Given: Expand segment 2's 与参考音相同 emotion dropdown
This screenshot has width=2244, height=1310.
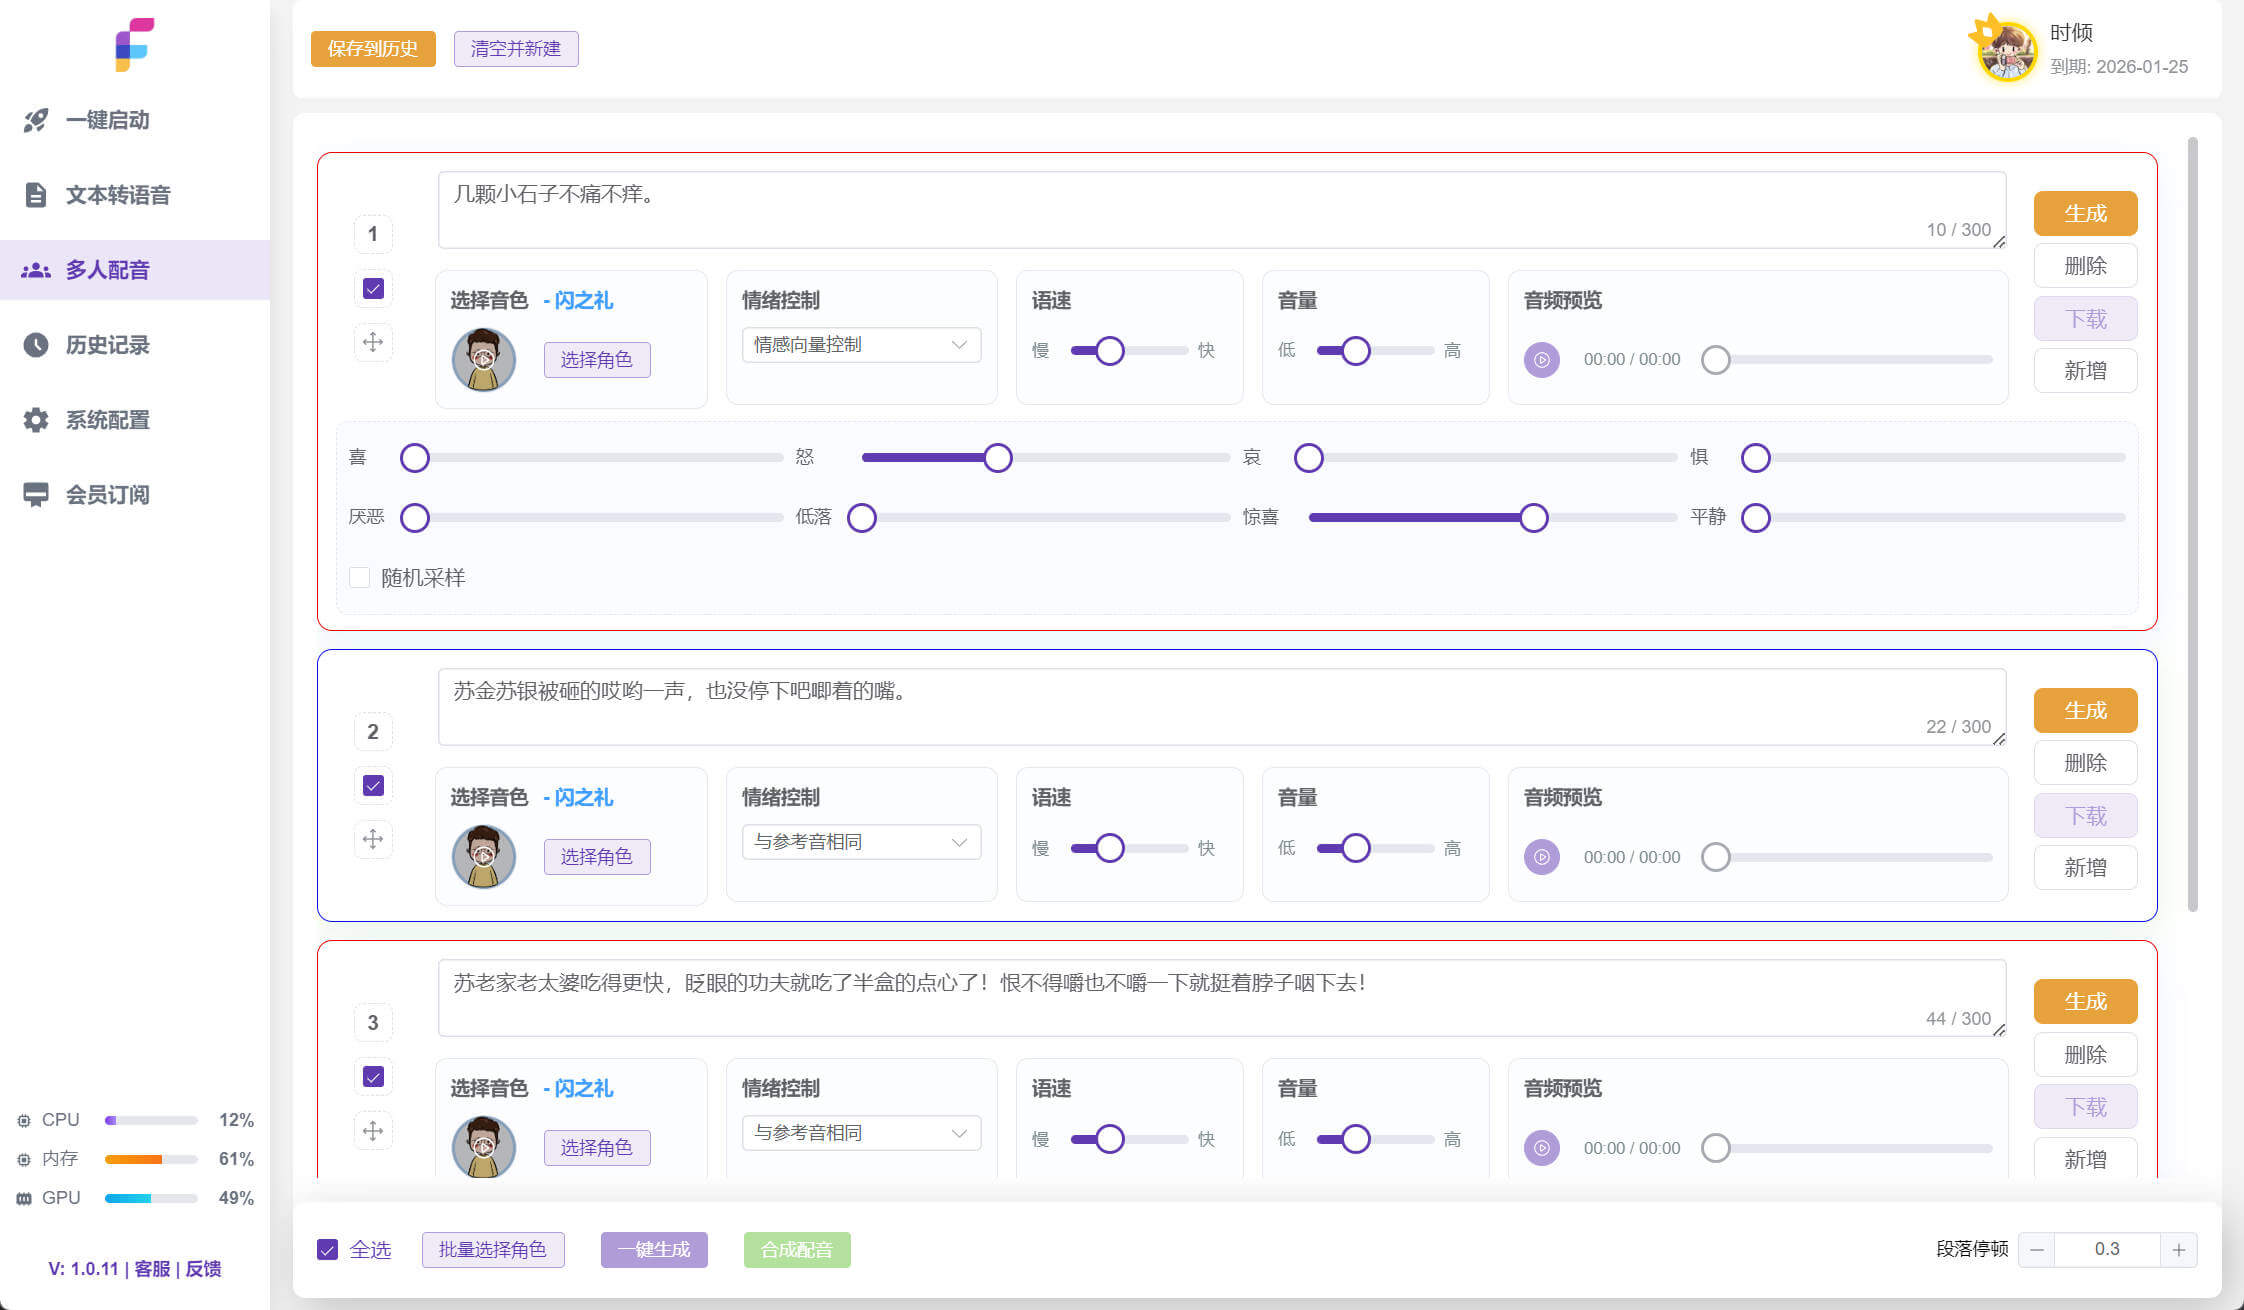Looking at the screenshot, I should 860,842.
